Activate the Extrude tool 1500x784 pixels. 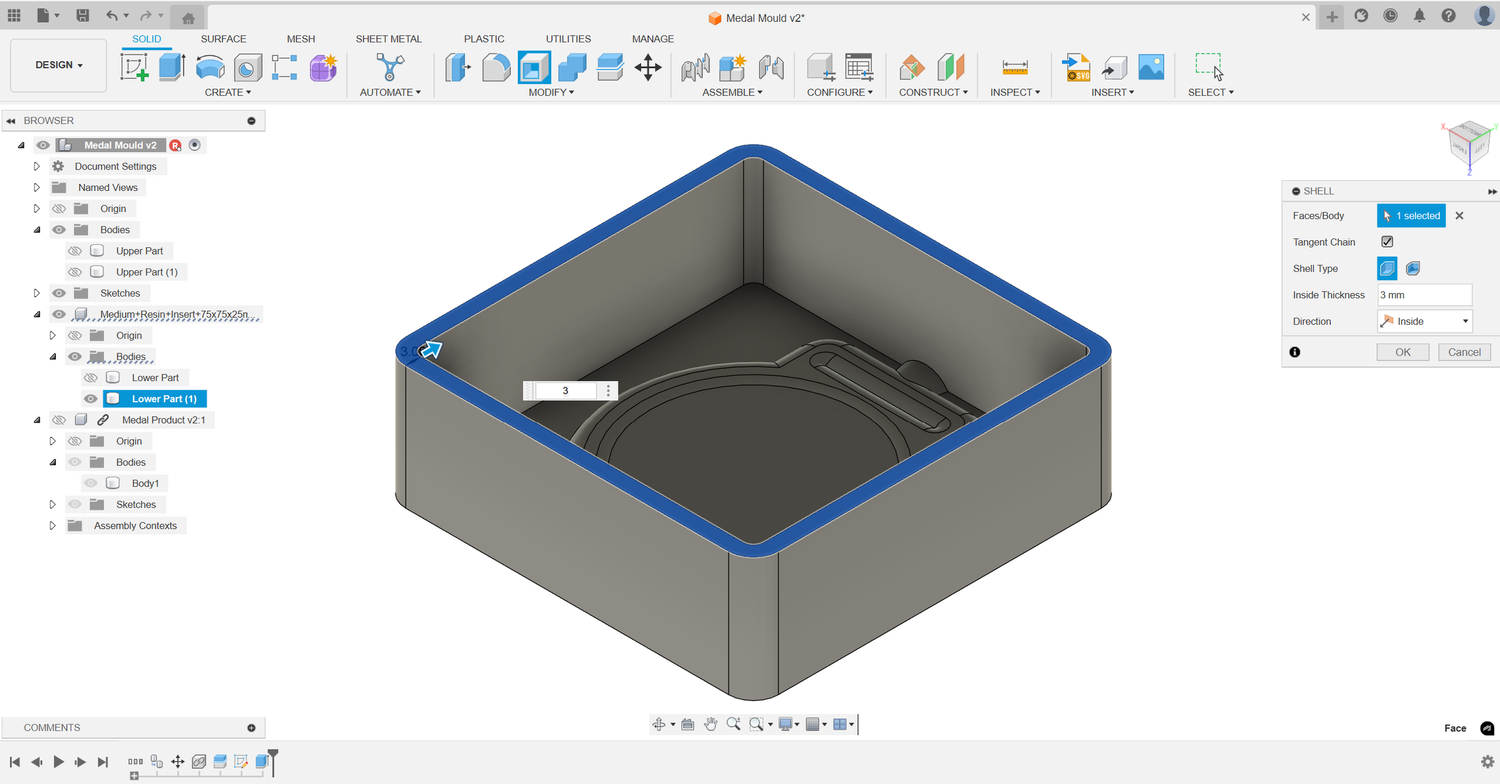pyautogui.click(x=172, y=67)
